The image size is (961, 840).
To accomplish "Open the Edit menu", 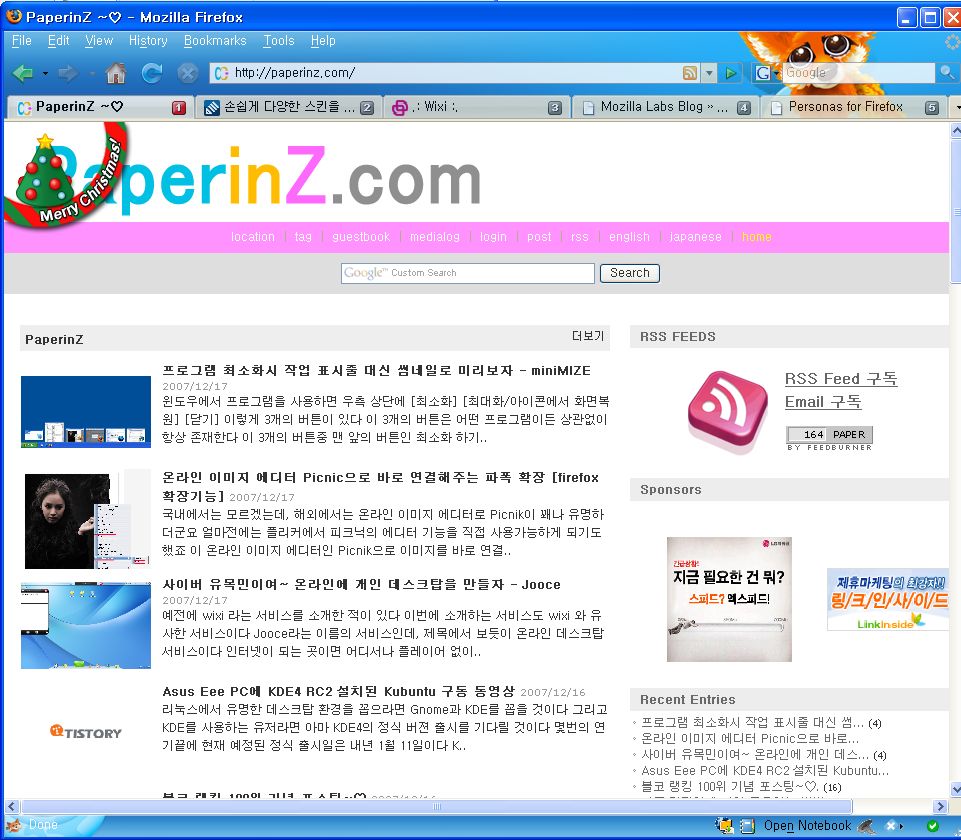I will click(59, 41).
